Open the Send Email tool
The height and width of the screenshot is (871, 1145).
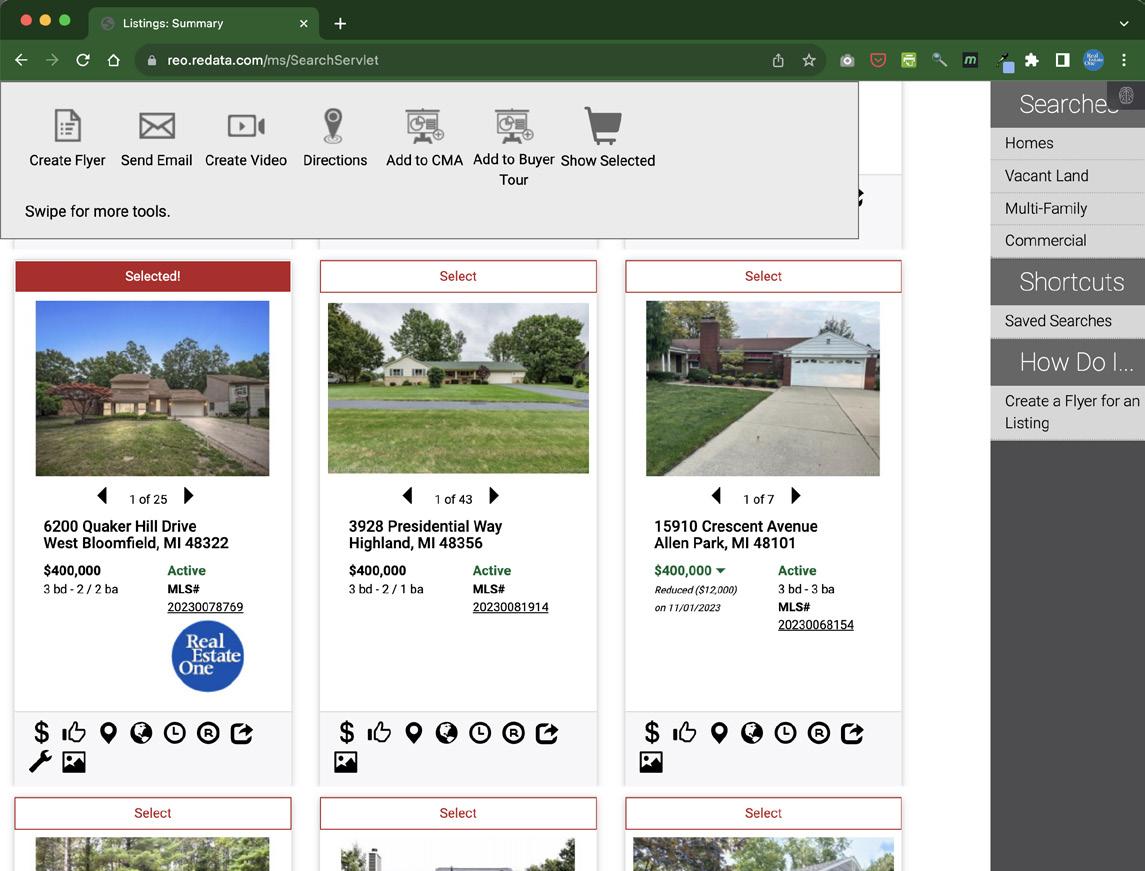(x=156, y=127)
